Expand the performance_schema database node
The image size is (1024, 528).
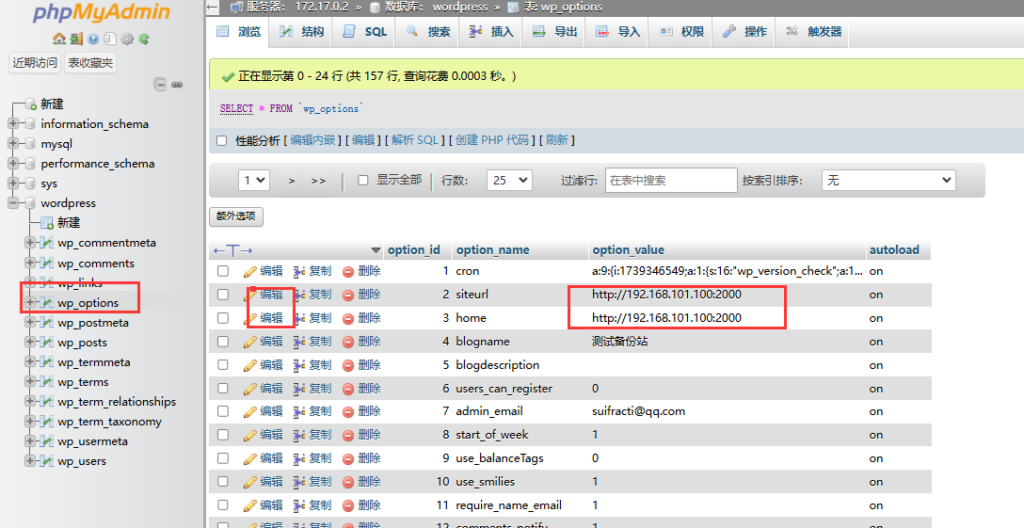pyautogui.click(x=13, y=163)
